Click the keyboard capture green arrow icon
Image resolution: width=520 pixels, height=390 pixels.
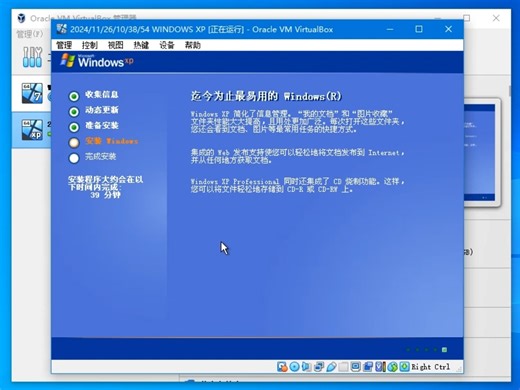pyautogui.click(x=404, y=367)
